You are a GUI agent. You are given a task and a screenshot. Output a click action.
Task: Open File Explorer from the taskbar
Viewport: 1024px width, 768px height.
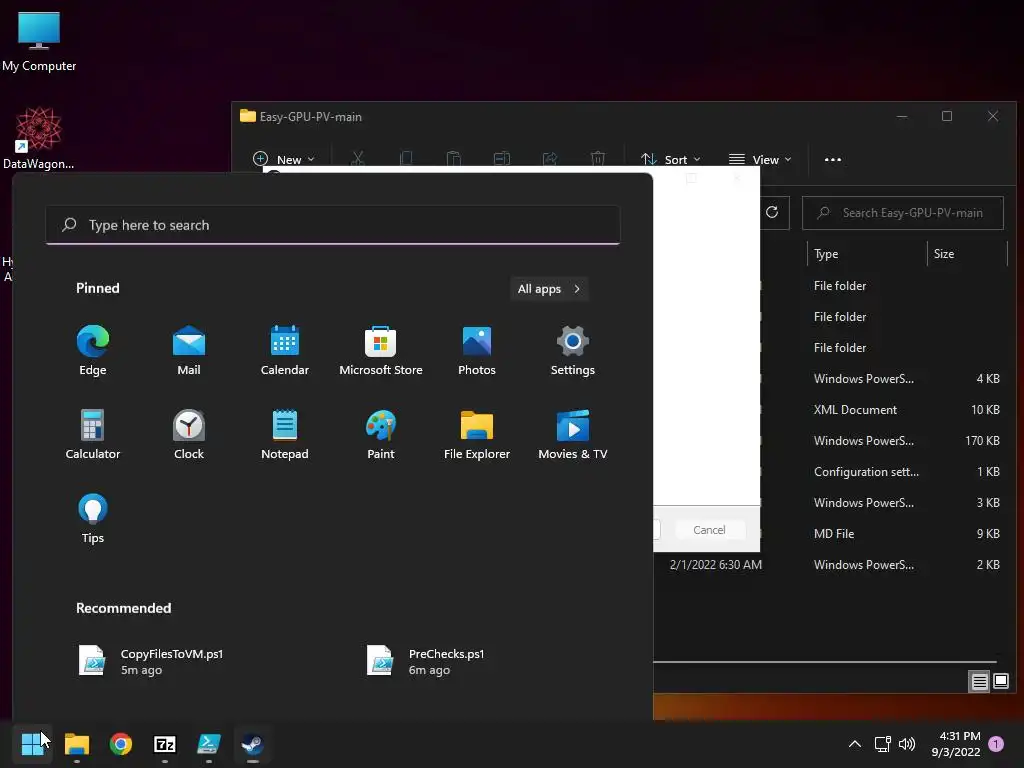(76, 744)
